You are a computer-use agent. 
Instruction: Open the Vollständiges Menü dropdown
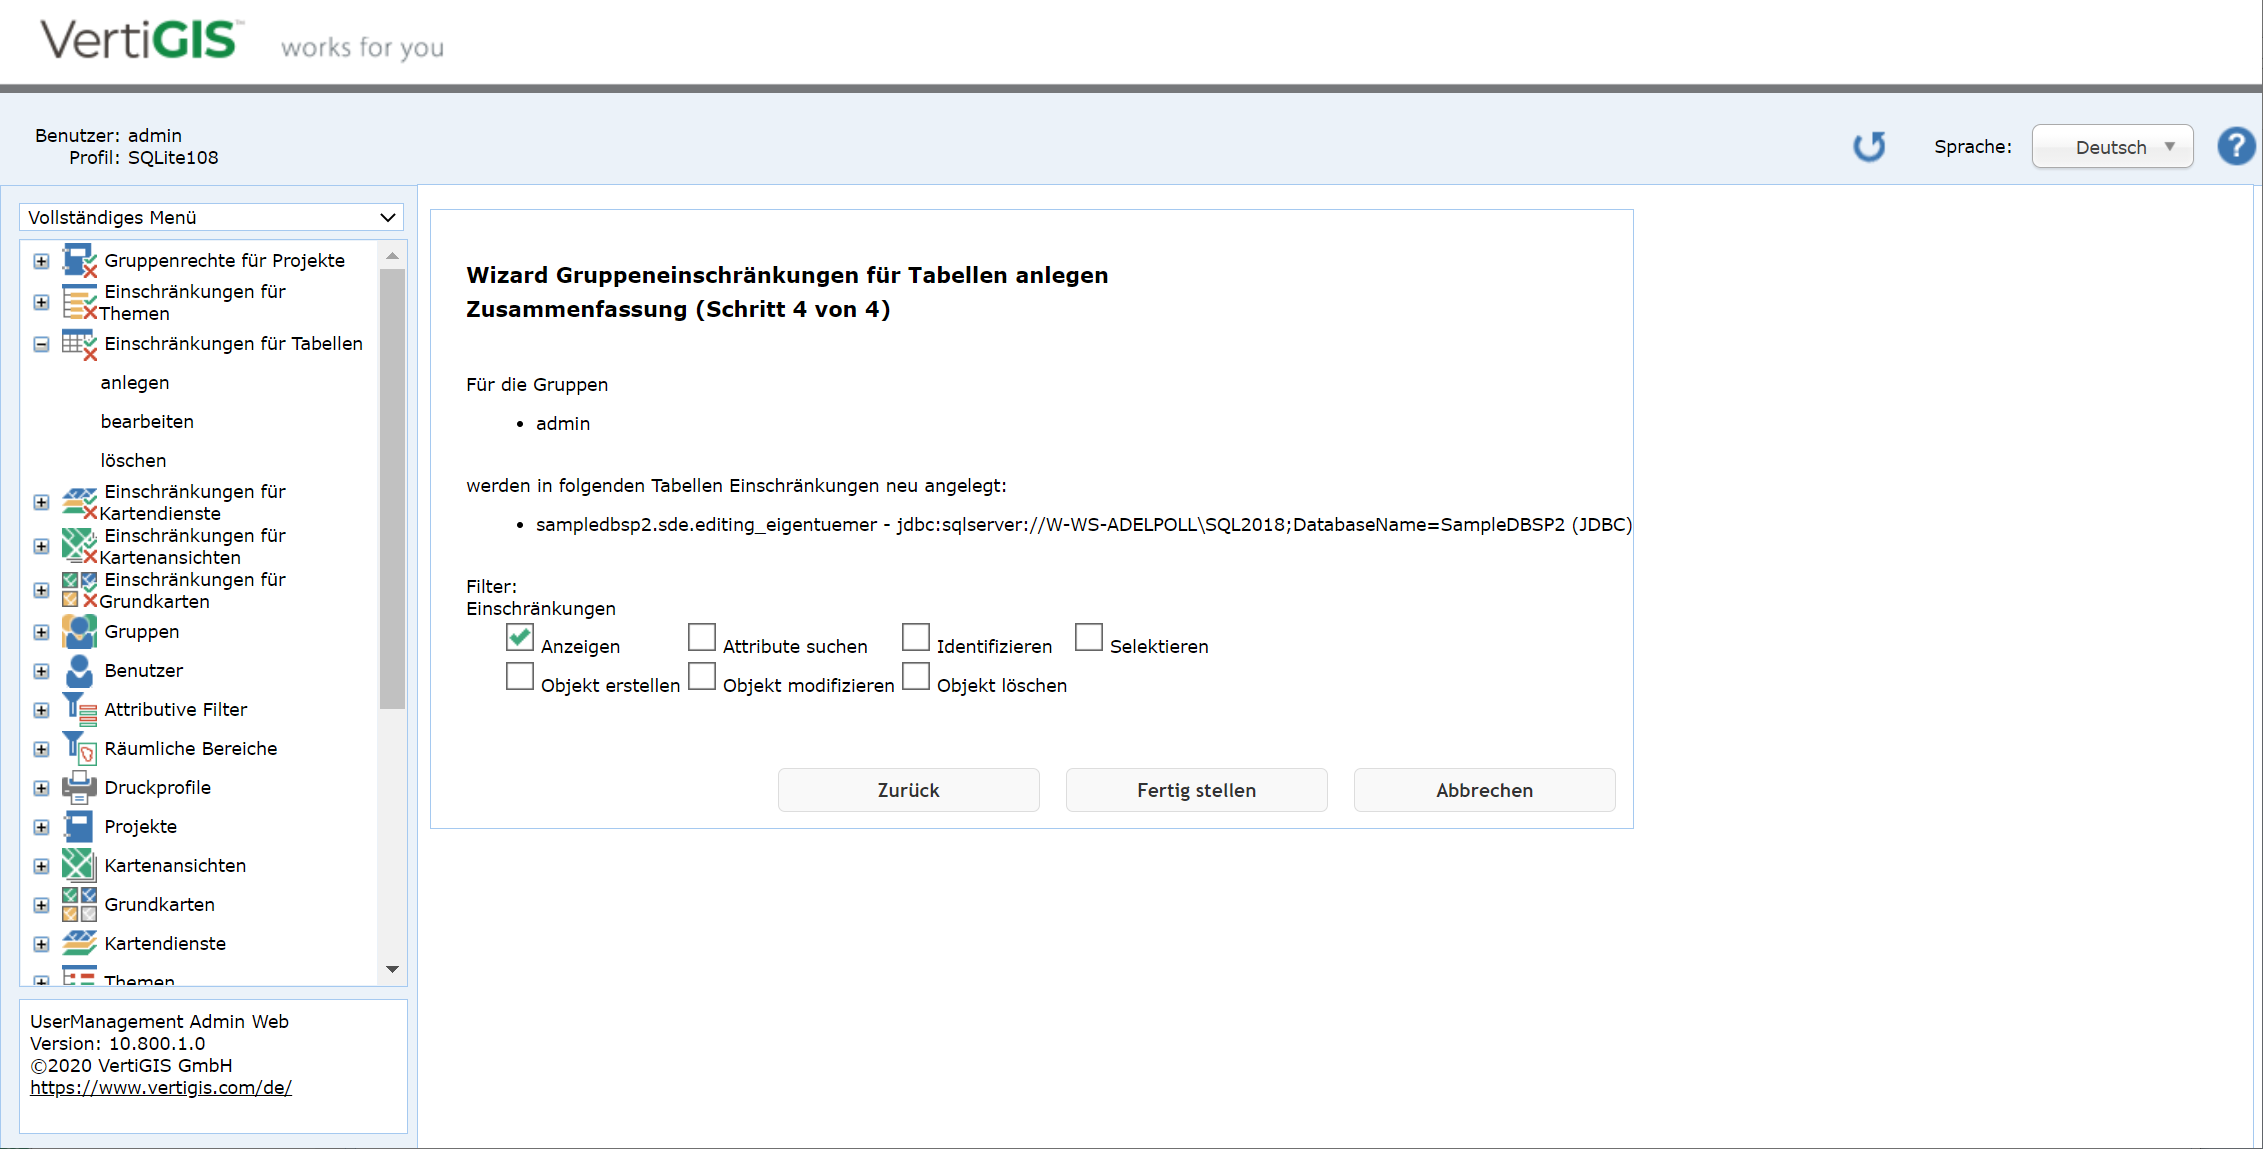(211, 217)
